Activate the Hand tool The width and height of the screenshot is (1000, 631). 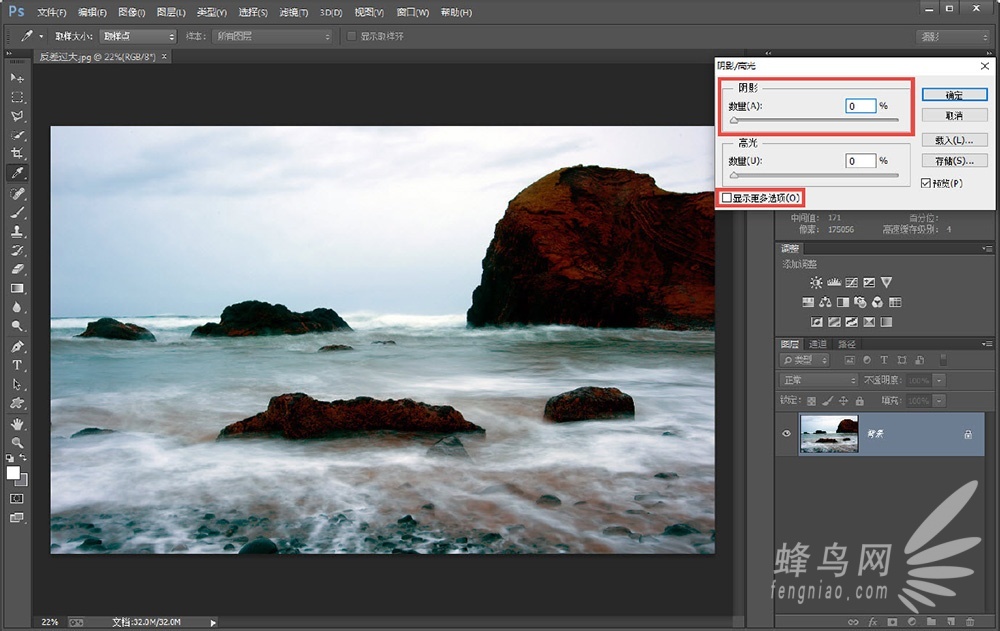pos(17,423)
